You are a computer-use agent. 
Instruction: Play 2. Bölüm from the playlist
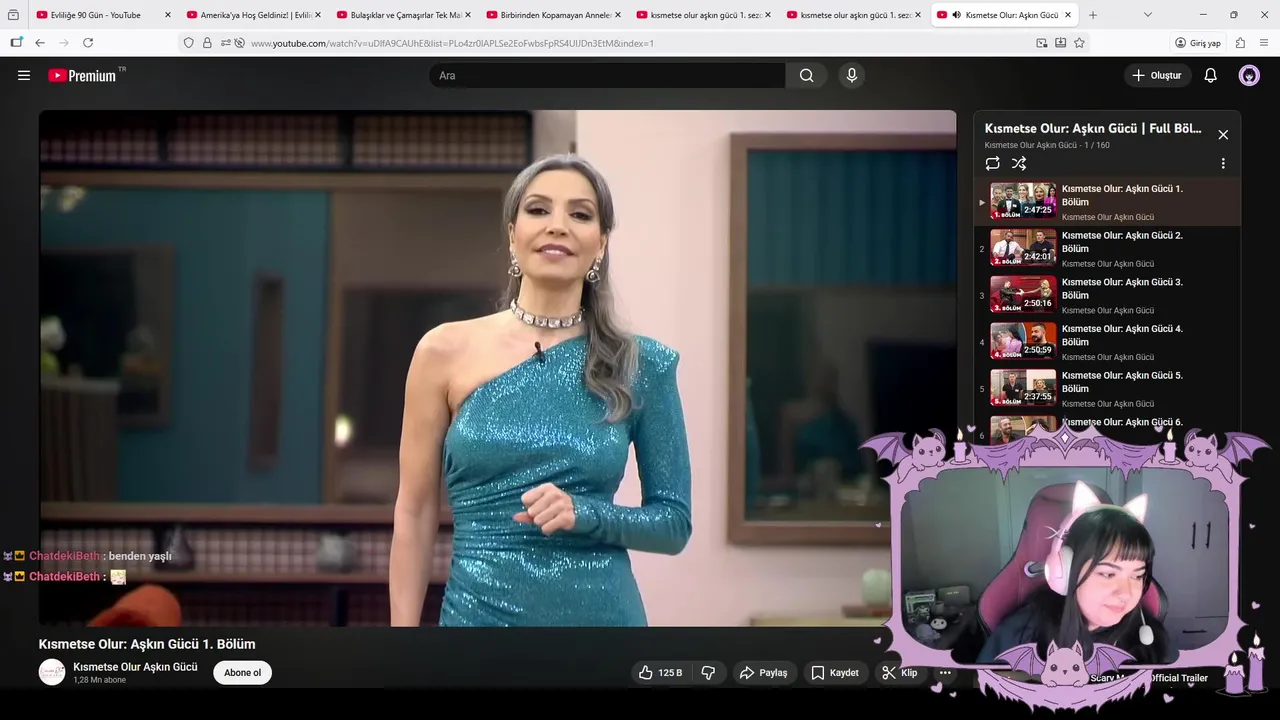point(1108,248)
